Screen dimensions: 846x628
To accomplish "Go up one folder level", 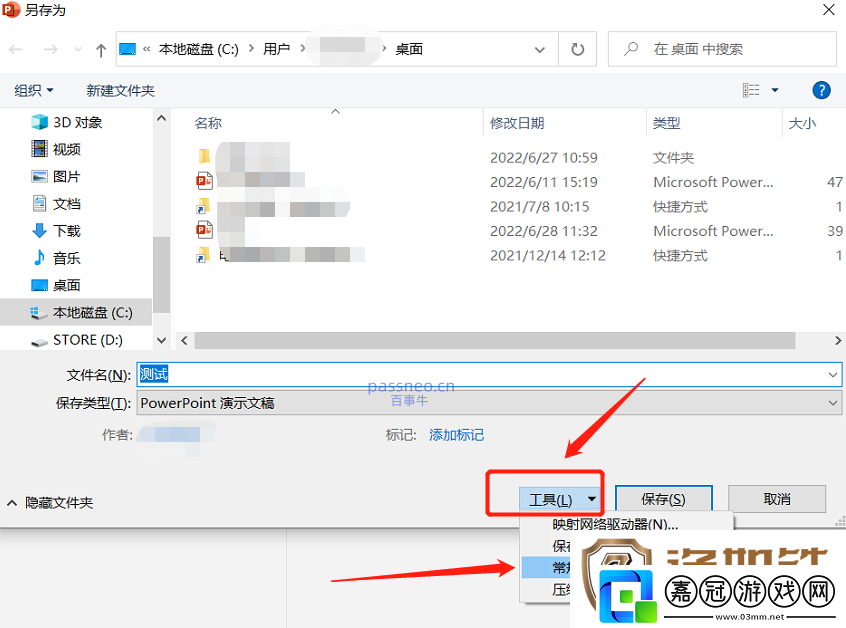I will coord(101,50).
